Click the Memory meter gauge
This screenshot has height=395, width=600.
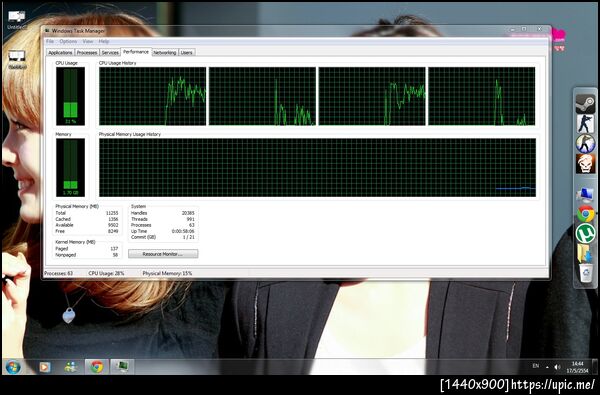point(70,168)
